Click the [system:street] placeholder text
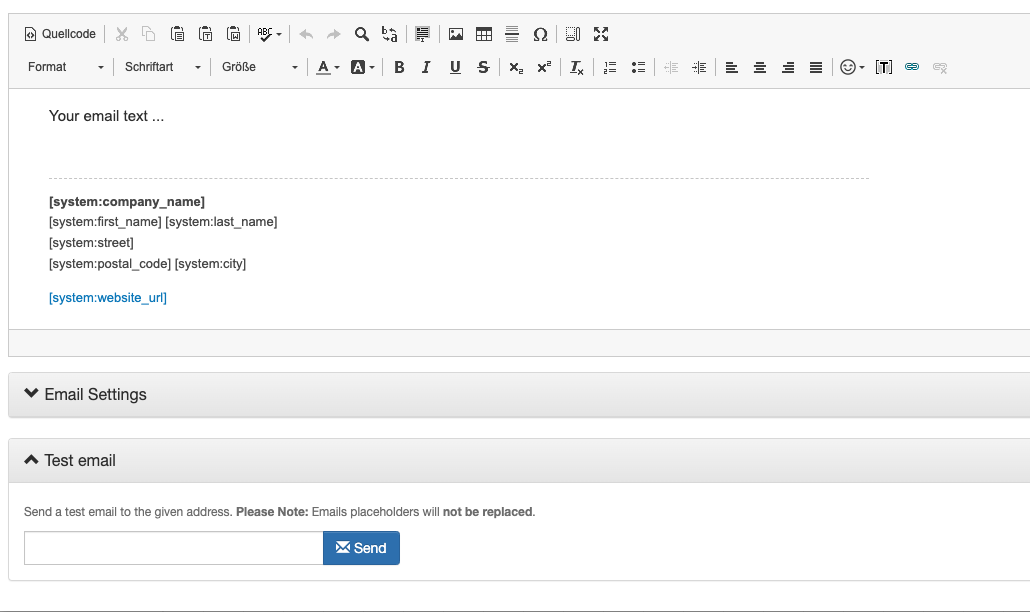This screenshot has width=1030, height=612. pos(91,243)
